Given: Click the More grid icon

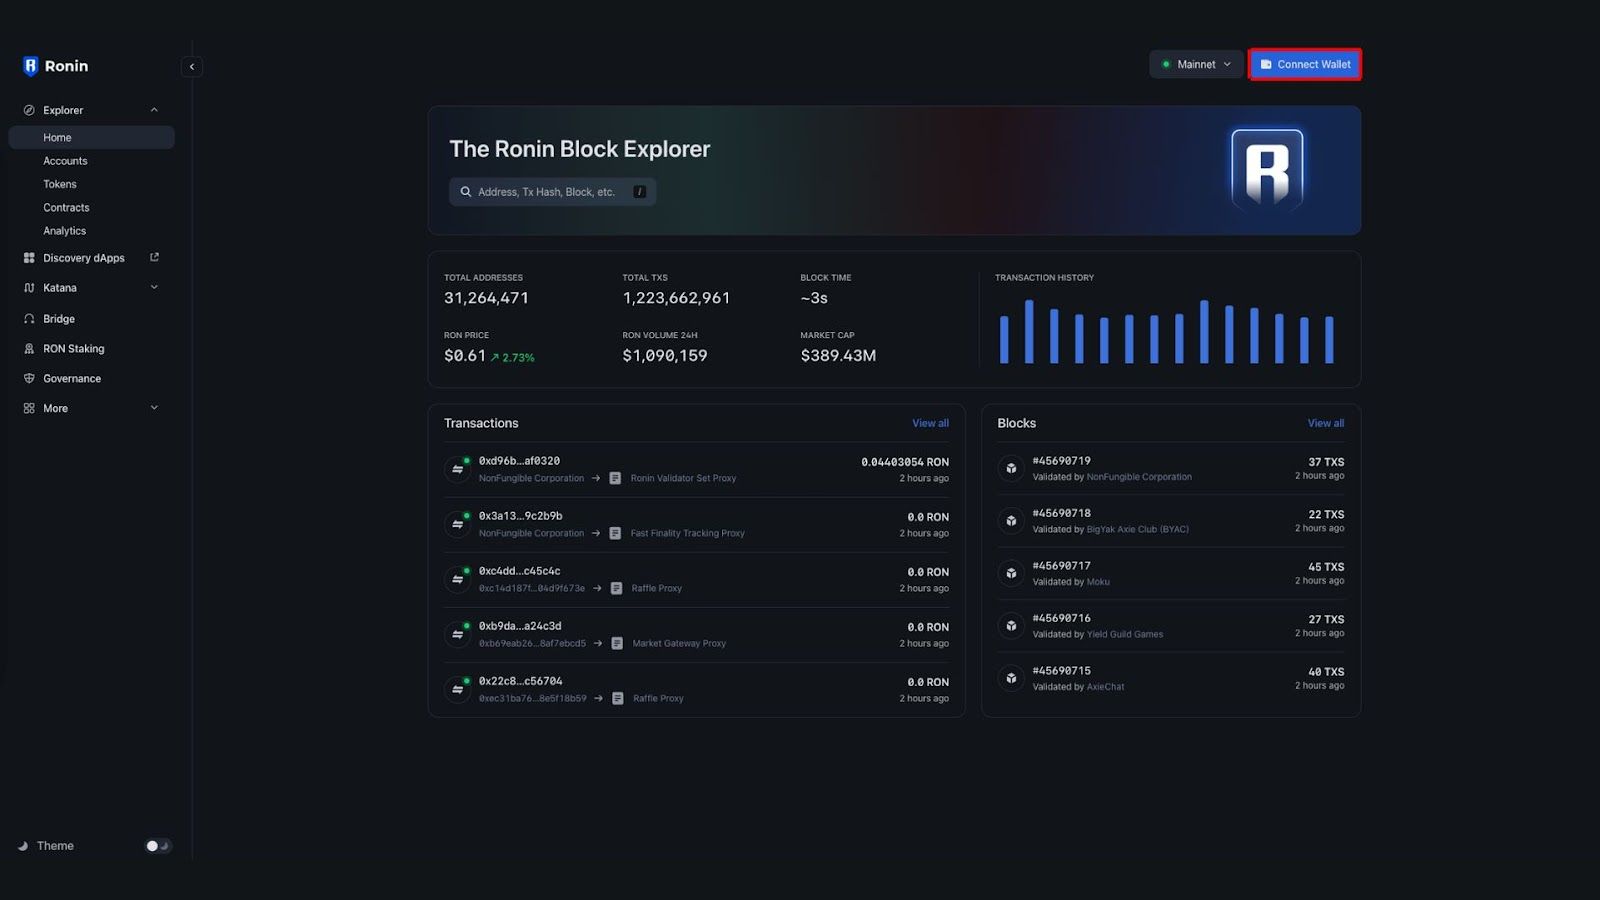Looking at the screenshot, I should (29, 408).
